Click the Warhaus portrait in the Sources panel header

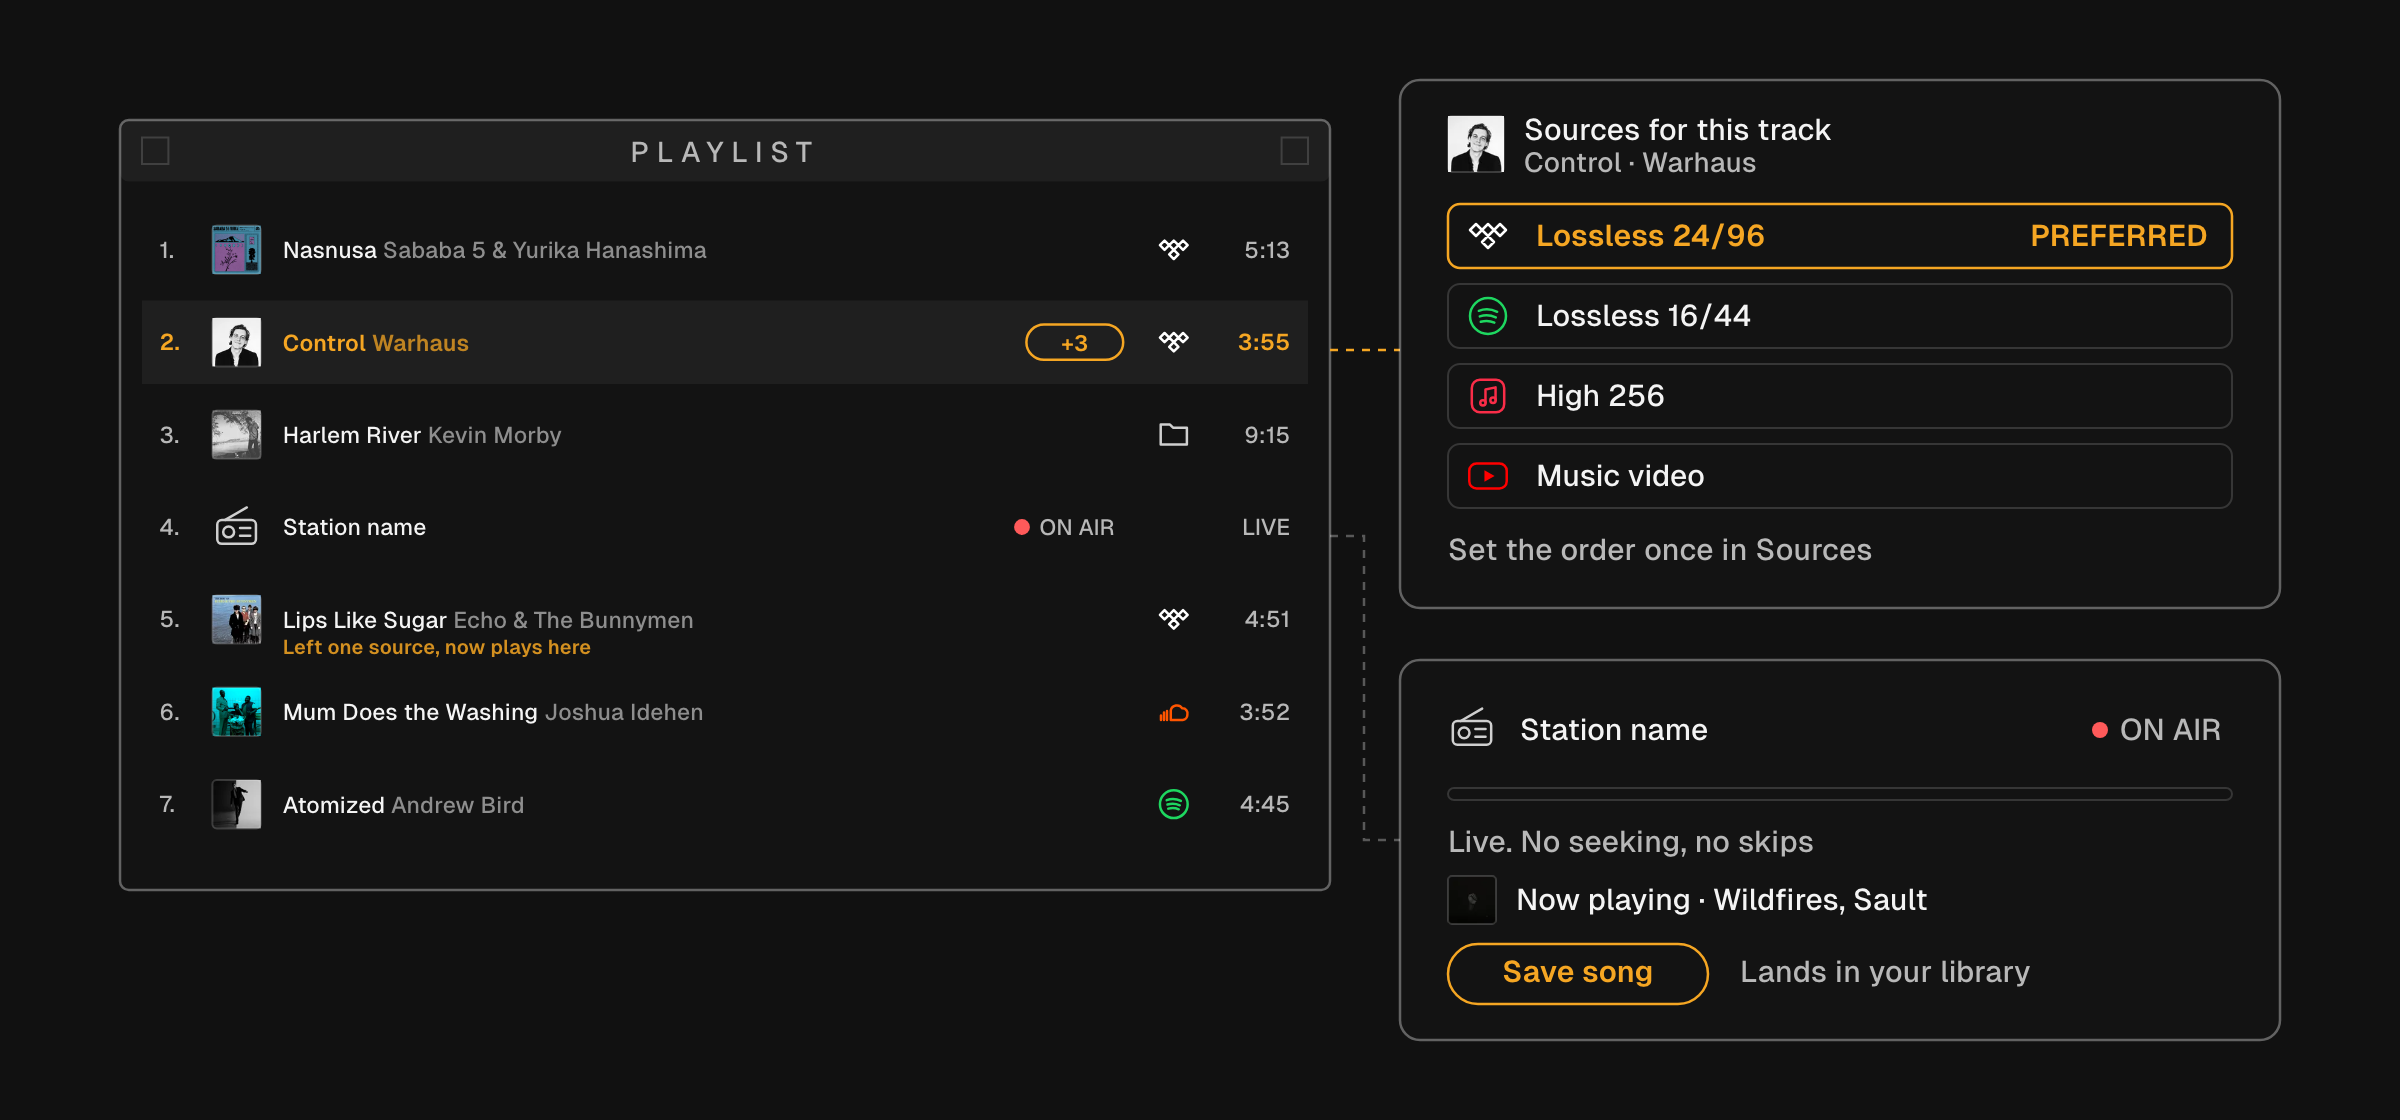[x=1475, y=144]
